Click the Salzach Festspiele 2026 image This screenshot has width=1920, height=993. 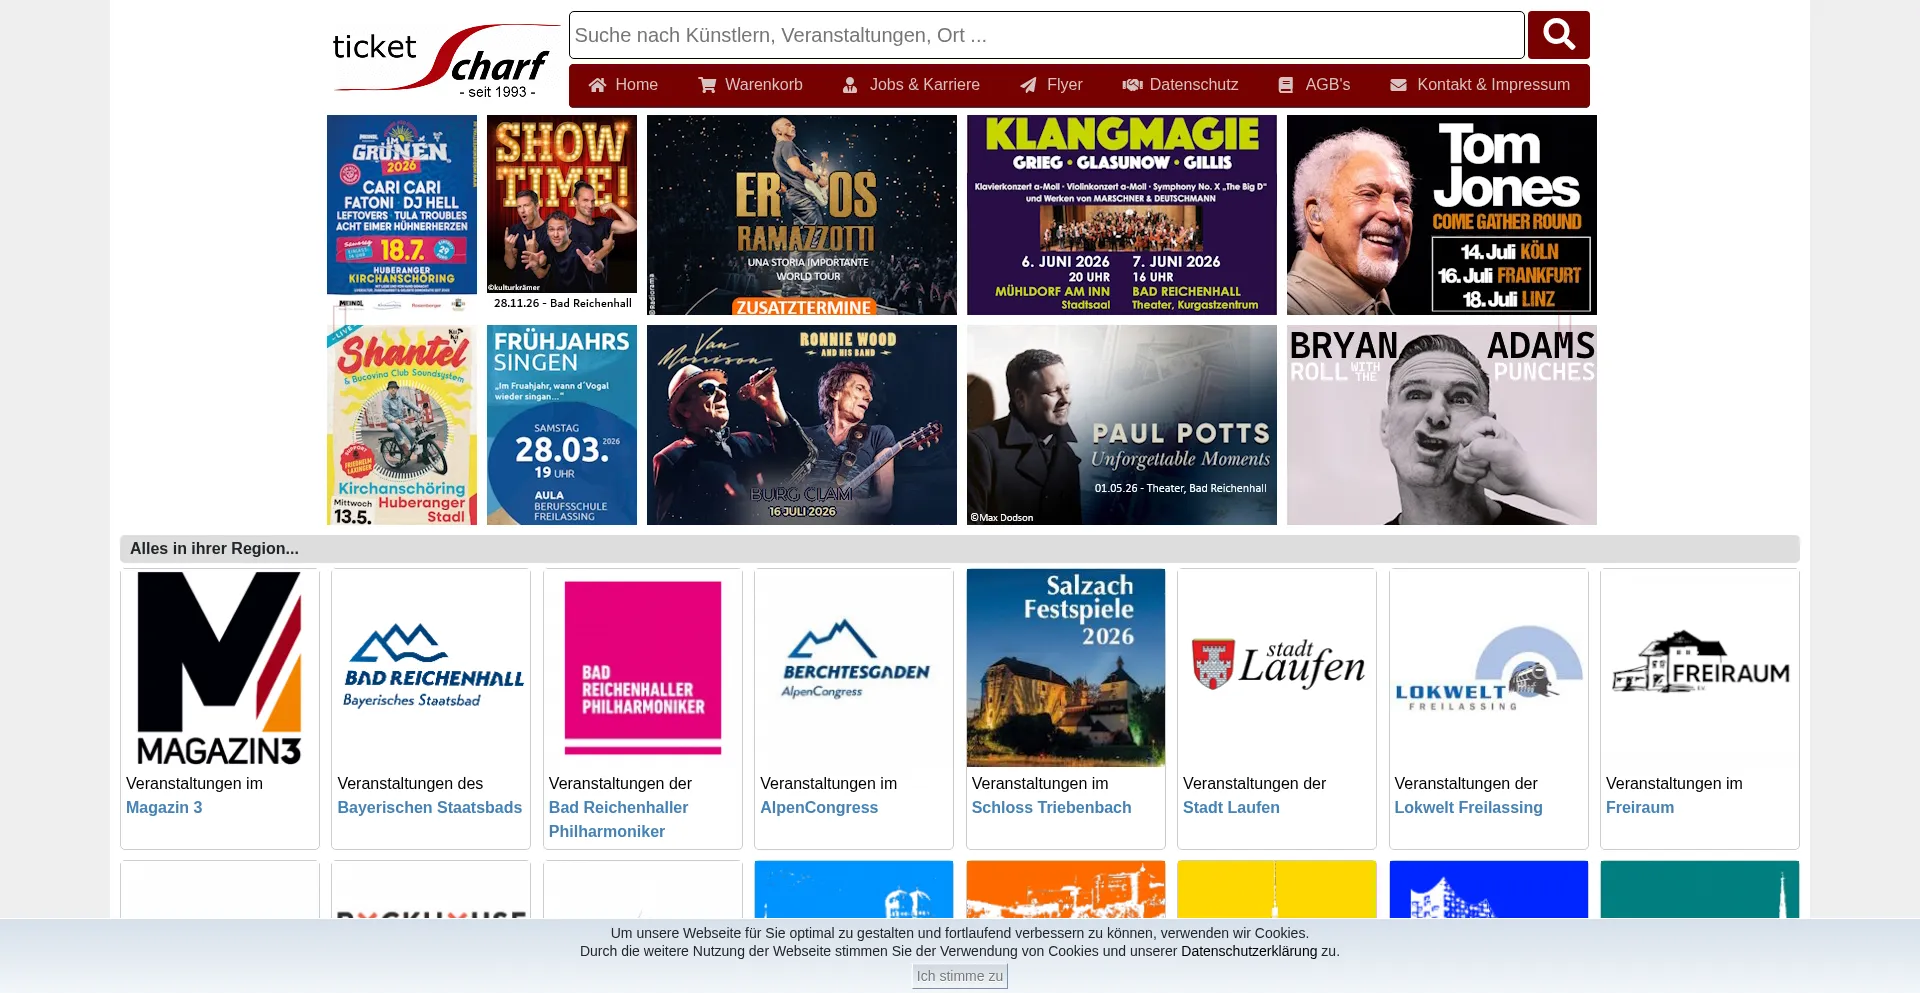(1066, 668)
